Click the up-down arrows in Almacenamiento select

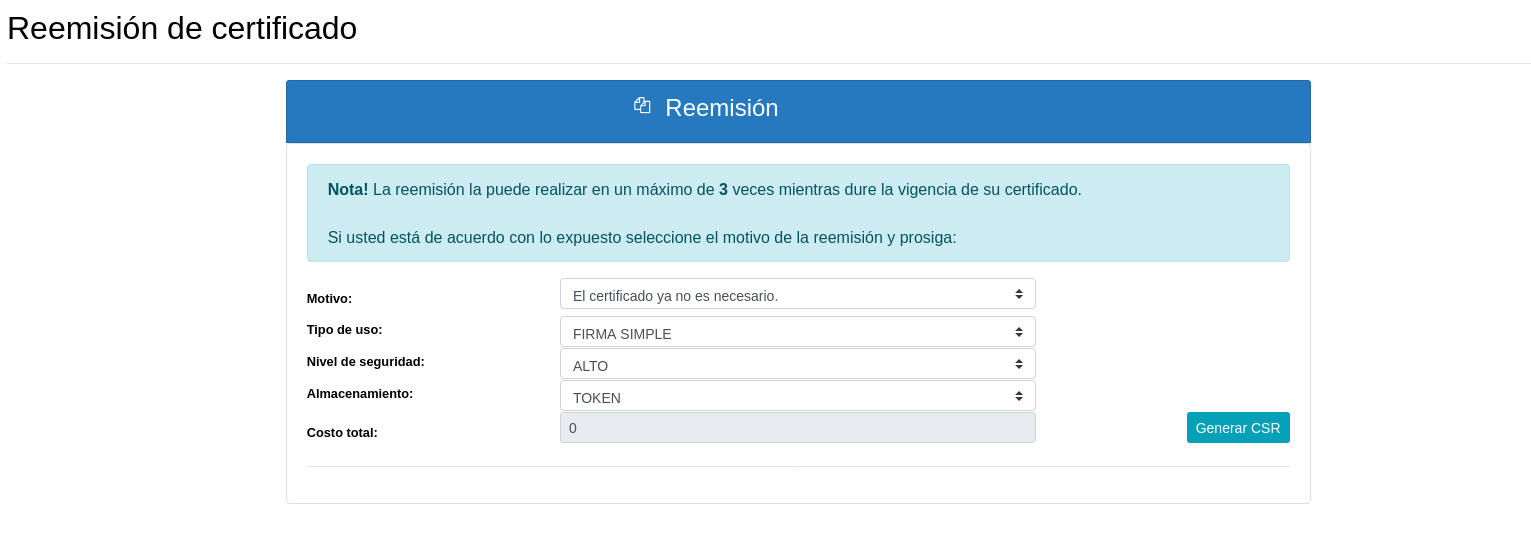point(1018,396)
